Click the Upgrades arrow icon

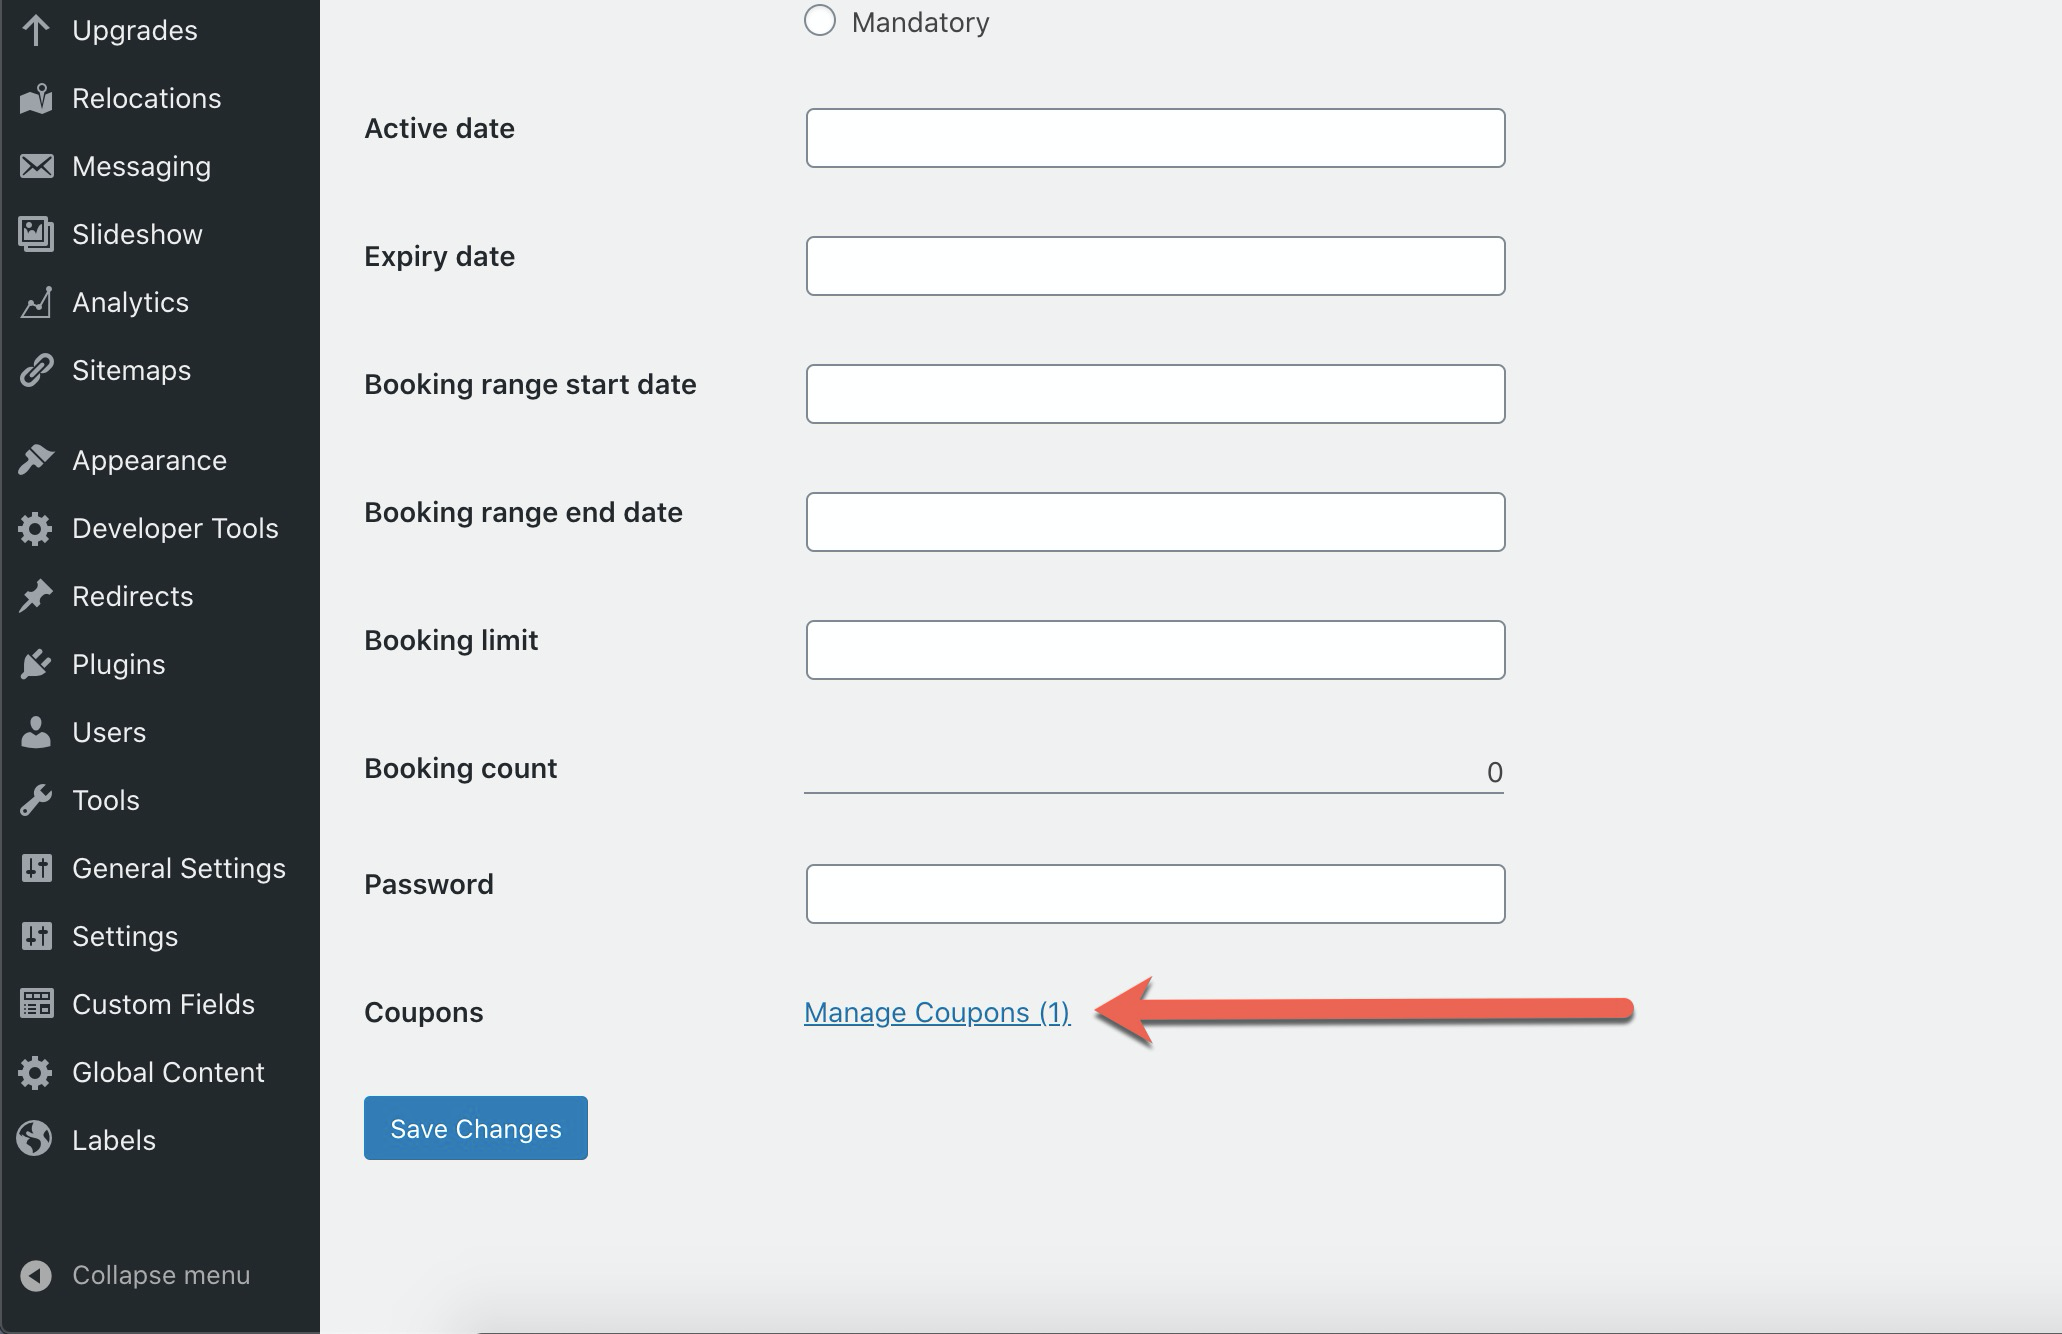tap(36, 30)
